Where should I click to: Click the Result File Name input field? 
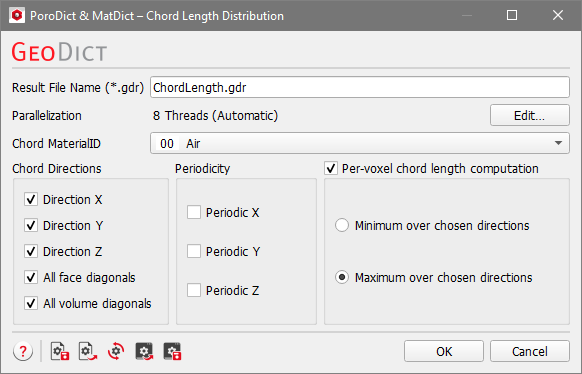(360, 87)
